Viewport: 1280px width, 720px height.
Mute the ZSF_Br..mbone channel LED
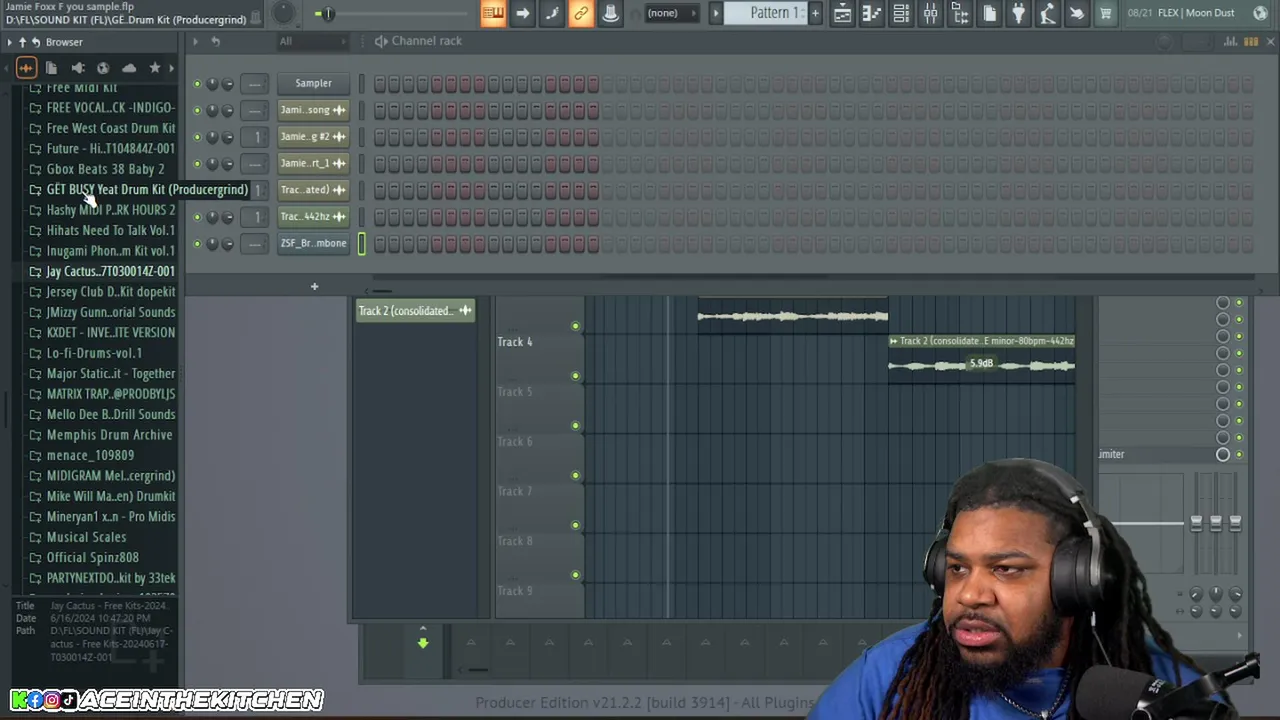(197, 244)
